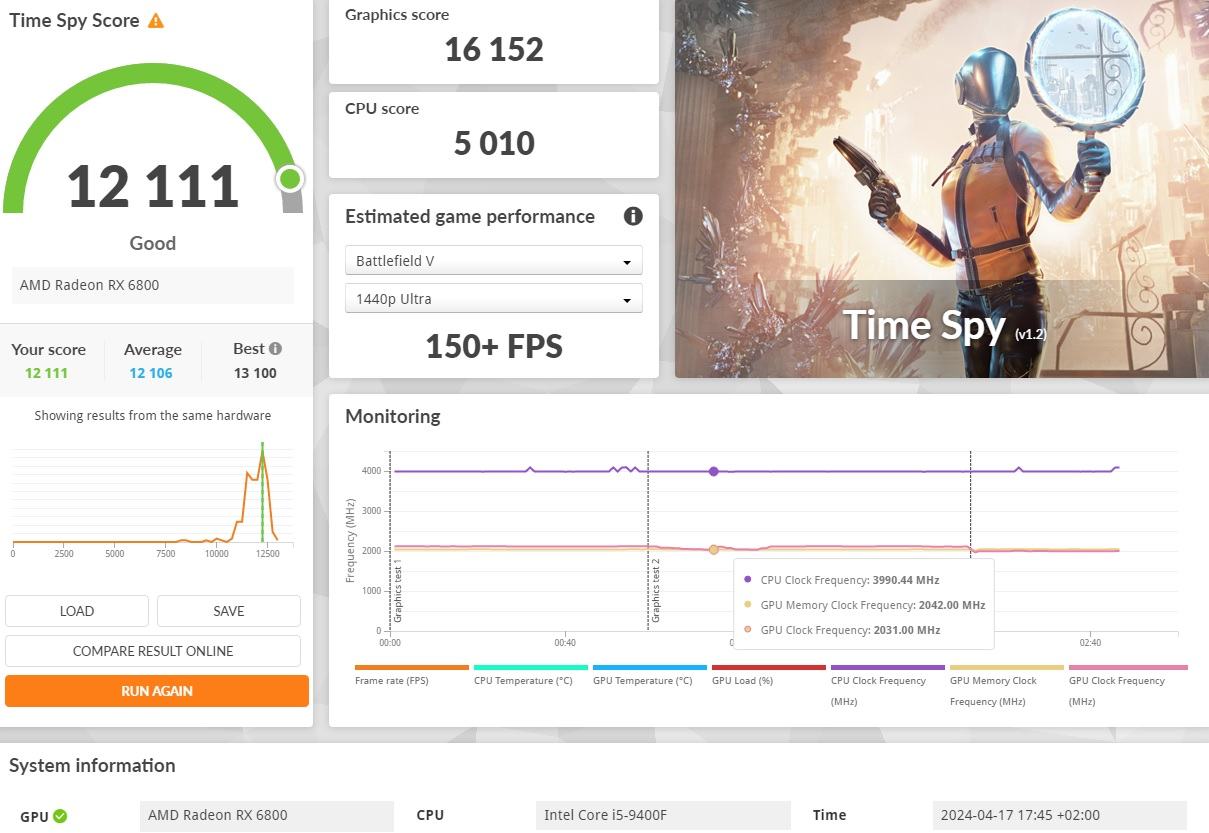Open the Battlefield V game dropdown
The width and height of the screenshot is (1209, 833).
click(494, 261)
